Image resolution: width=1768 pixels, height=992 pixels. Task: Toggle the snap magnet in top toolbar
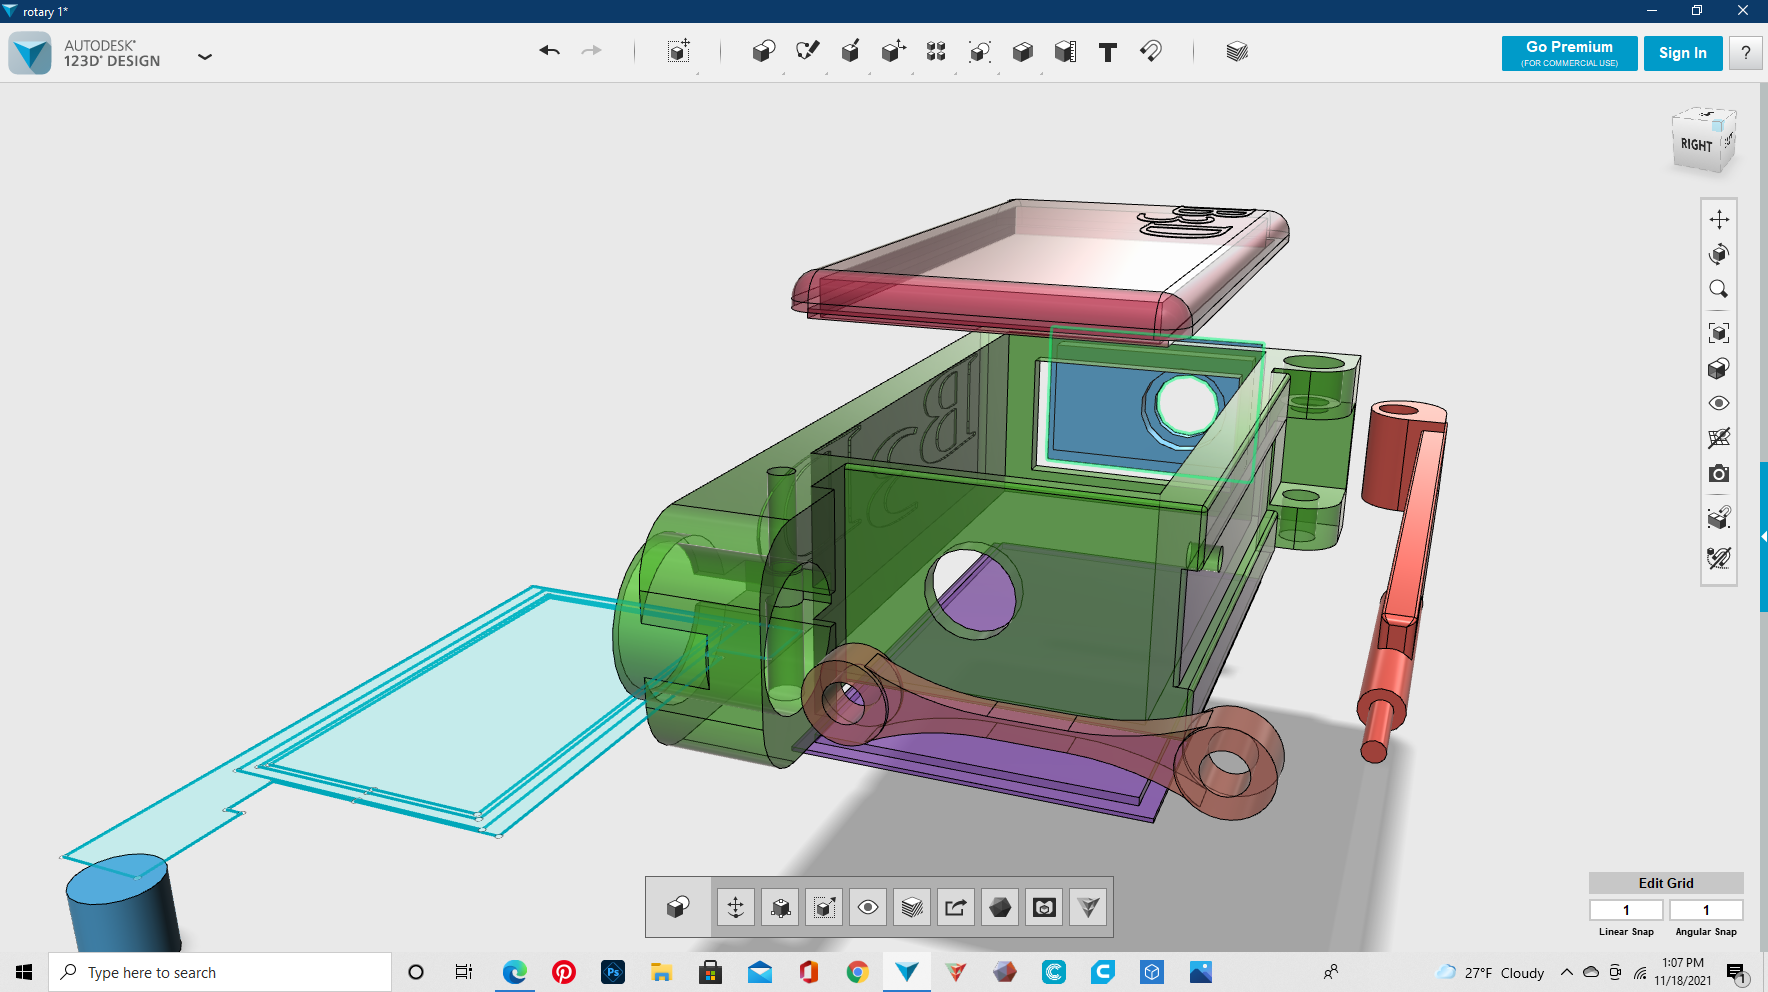click(x=1150, y=51)
